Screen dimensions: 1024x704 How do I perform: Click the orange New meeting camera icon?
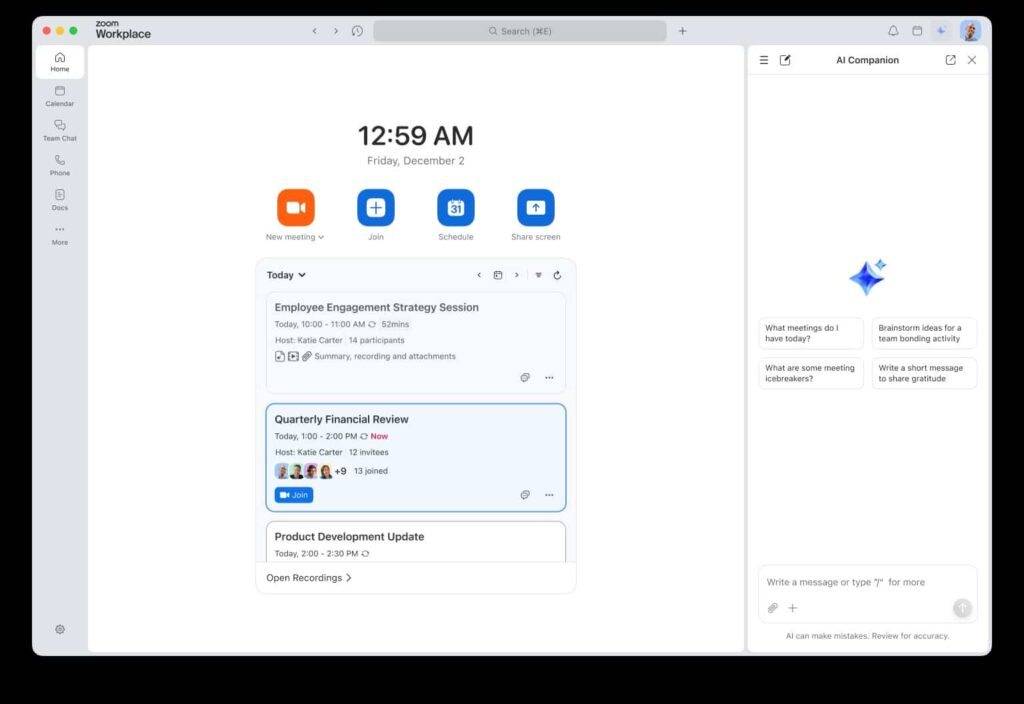pyautogui.click(x=295, y=208)
